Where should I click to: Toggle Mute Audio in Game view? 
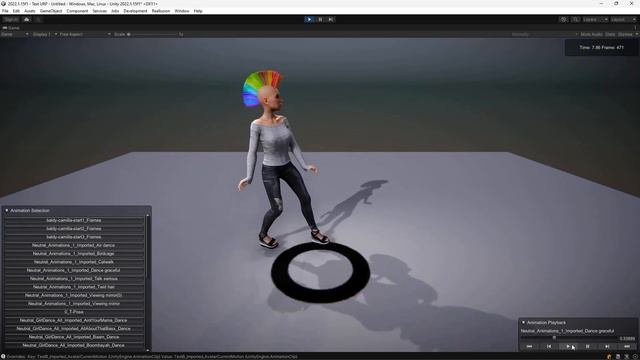coord(591,34)
